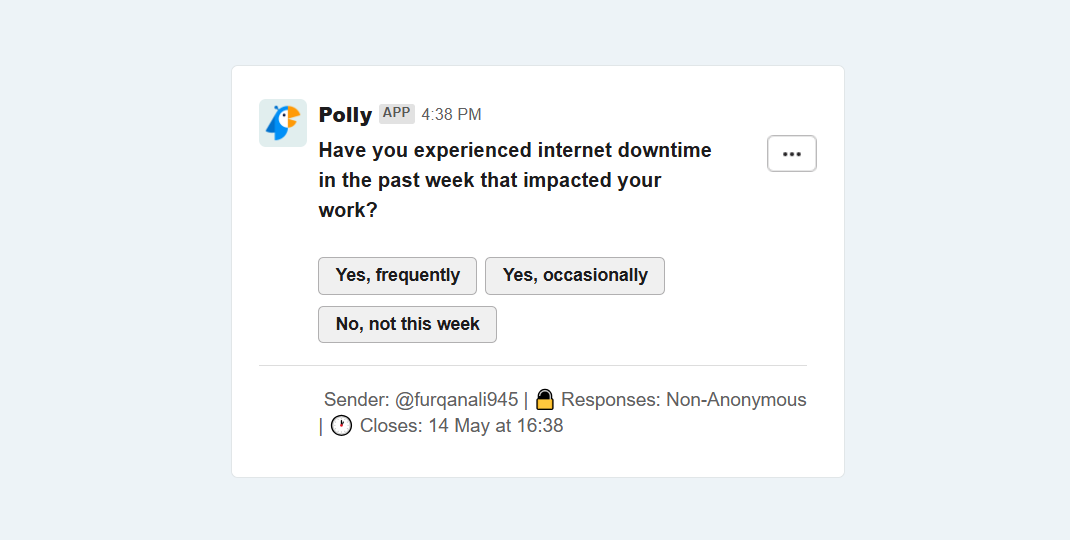
Task: Vote "Yes, frequently" in the poll
Action: click(x=397, y=276)
